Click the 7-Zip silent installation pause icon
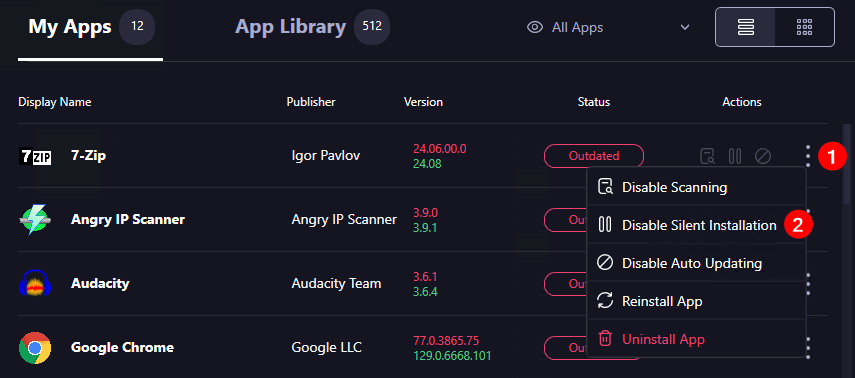Viewport: 855px width, 378px height. (735, 156)
